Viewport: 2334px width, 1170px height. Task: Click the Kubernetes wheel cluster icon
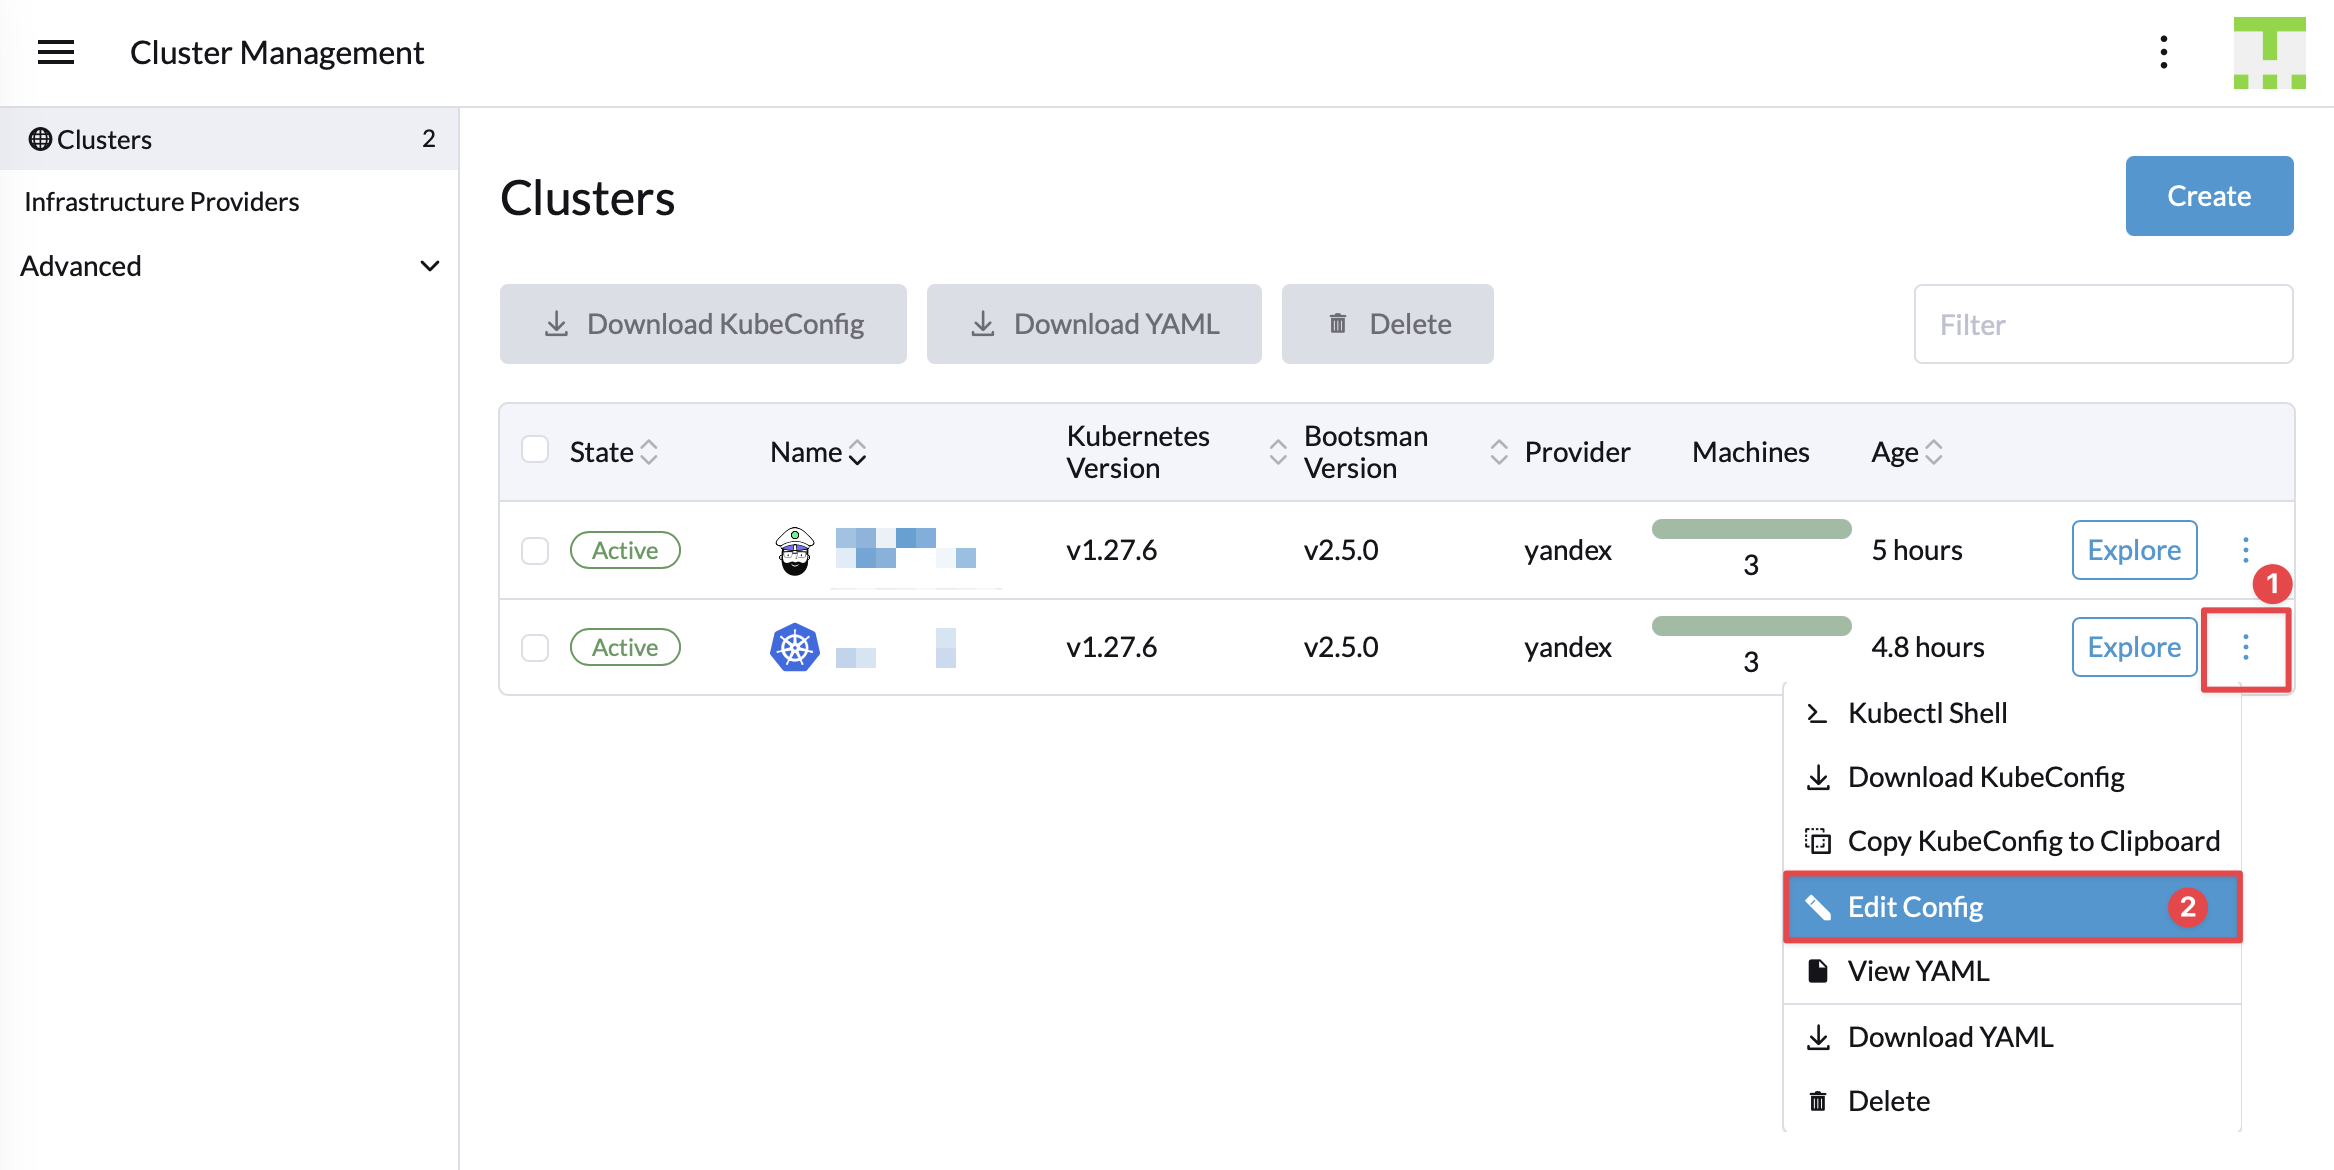click(795, 648)
